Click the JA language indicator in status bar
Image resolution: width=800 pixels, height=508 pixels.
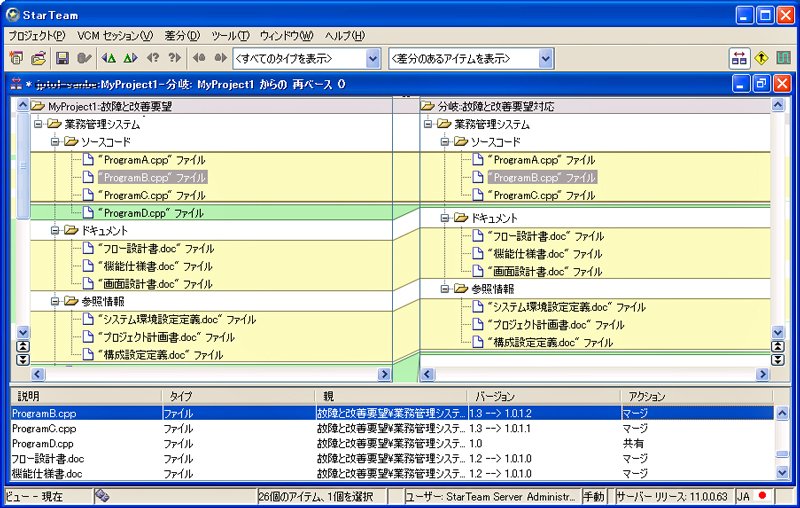point(743,496)
